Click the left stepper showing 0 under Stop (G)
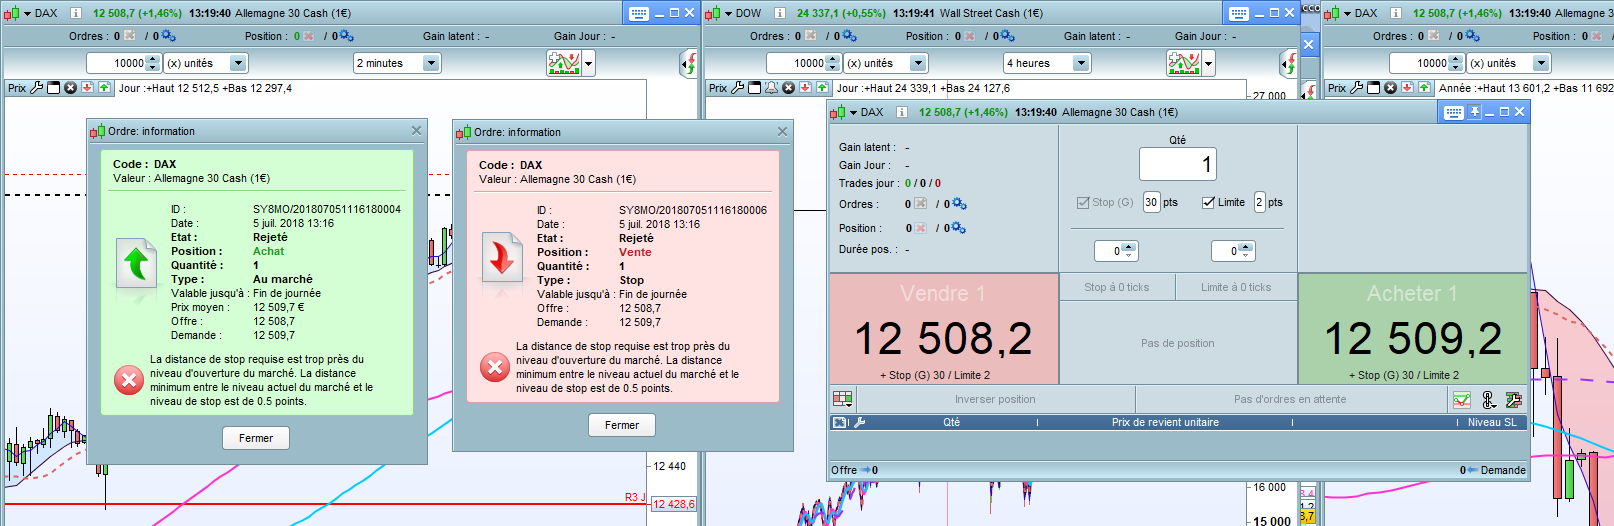 point(1116,251)
